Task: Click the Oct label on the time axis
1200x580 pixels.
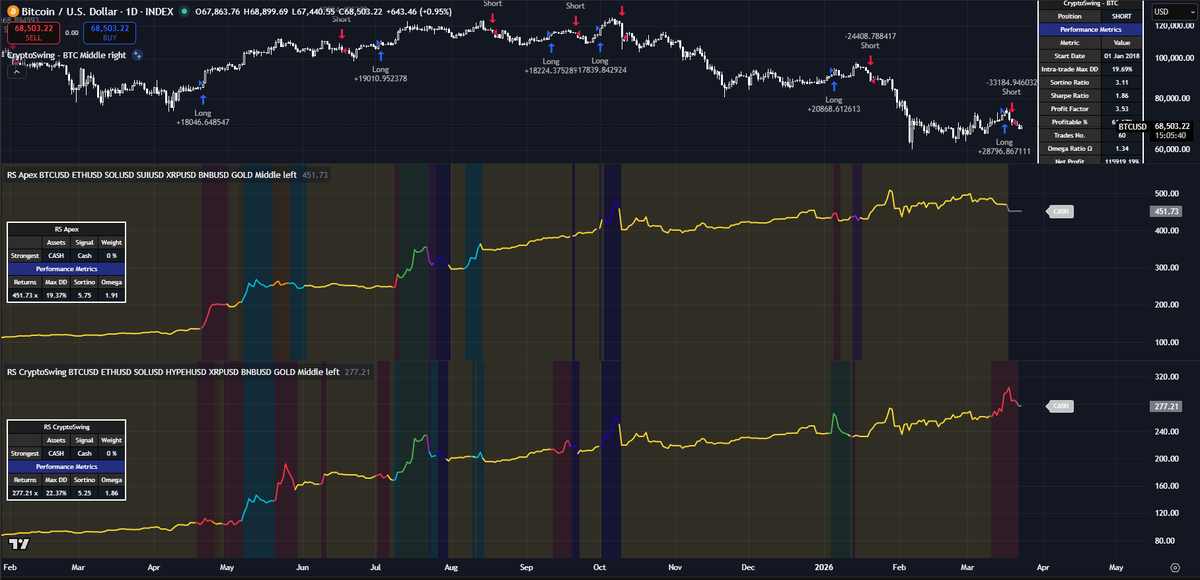Action: click(x=601, y=566)
